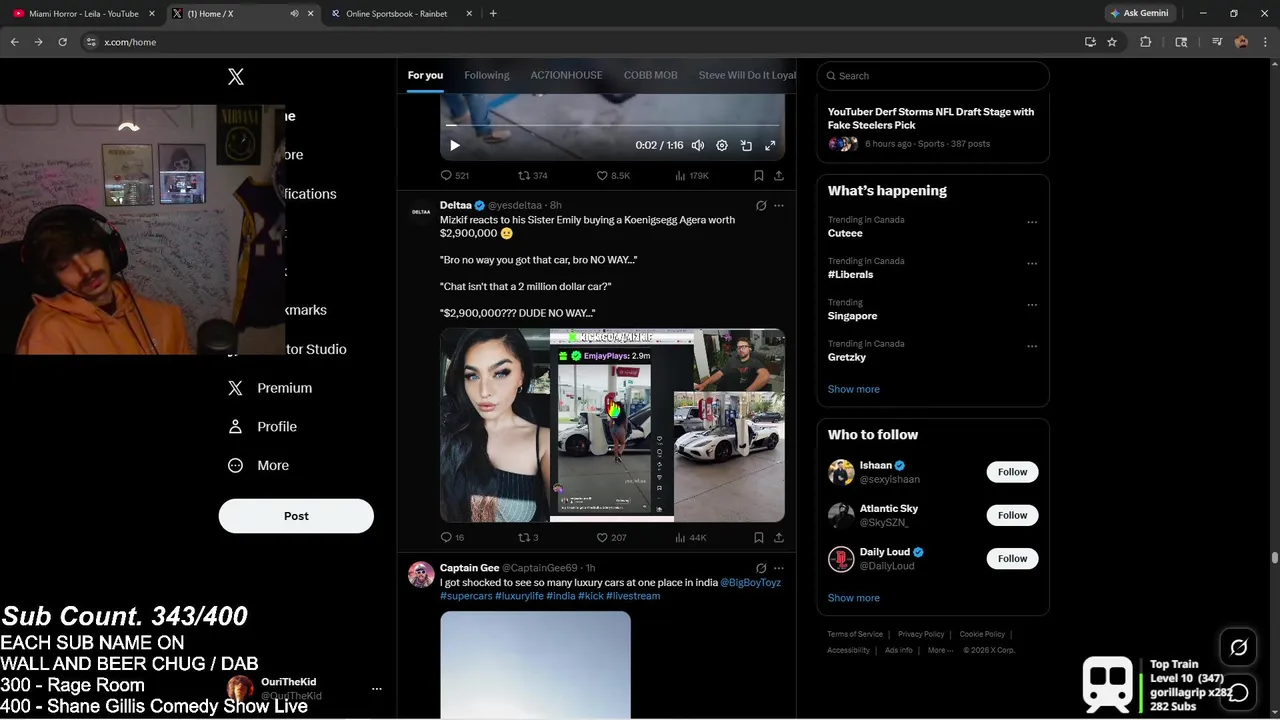Open Terms of Service link
This screenshot has height=720, width=1280.
[x=855, y=634]
